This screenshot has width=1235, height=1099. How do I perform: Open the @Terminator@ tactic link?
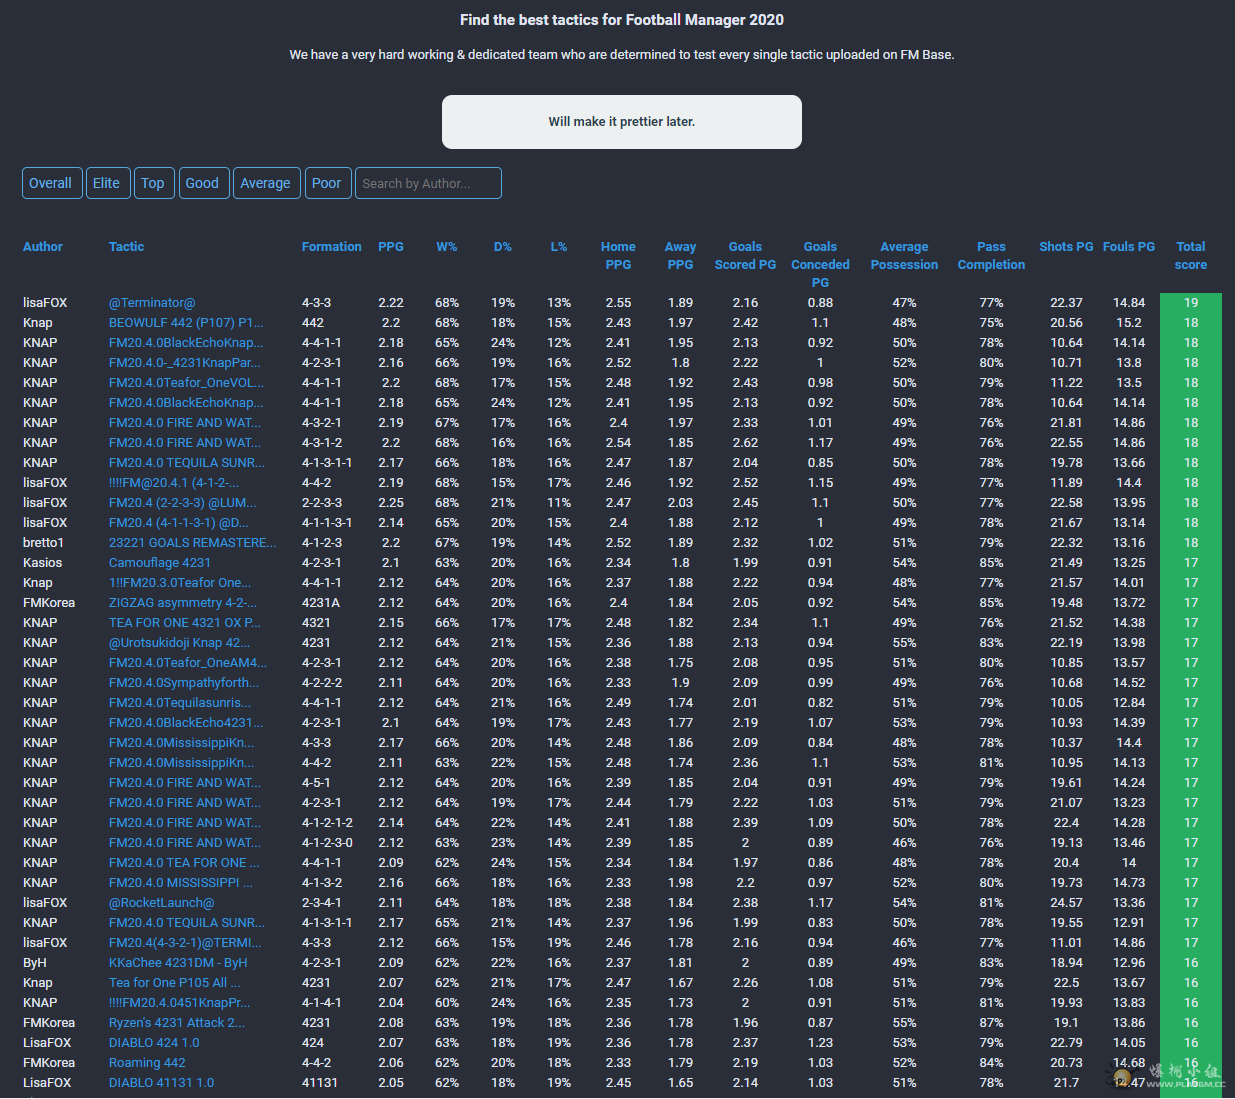[152, 303]
